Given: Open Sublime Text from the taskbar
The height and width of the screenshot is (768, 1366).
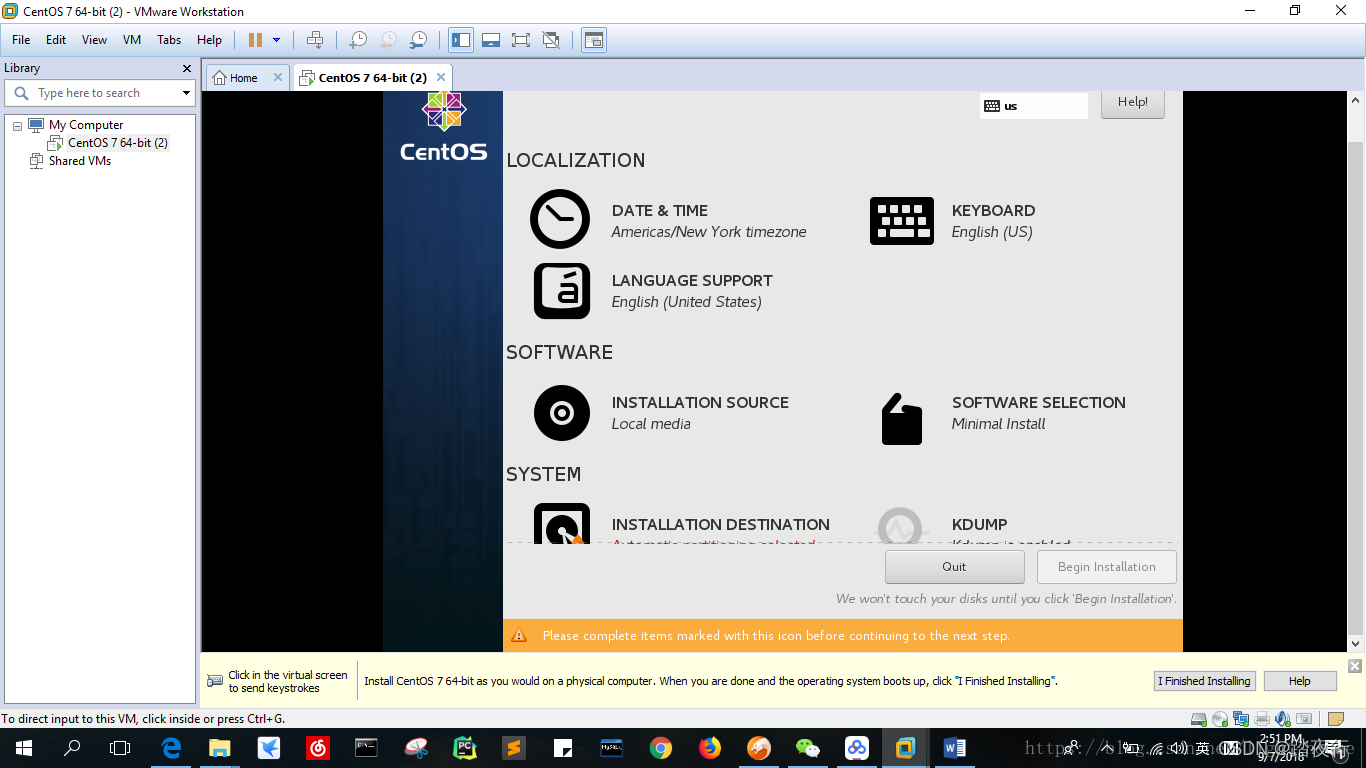Looking at the screenshot, I should tap(514, 748).
